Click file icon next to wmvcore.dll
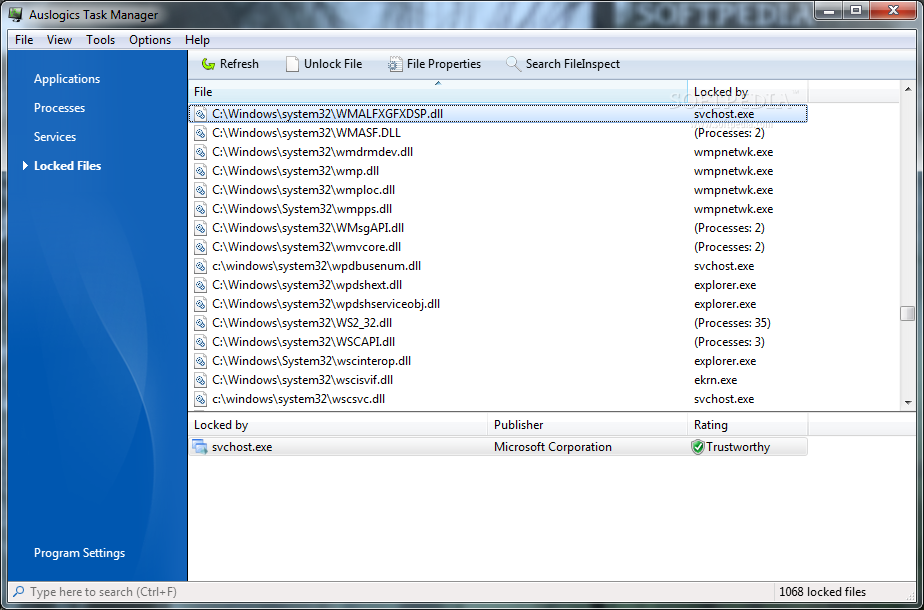 click(201, 247)
